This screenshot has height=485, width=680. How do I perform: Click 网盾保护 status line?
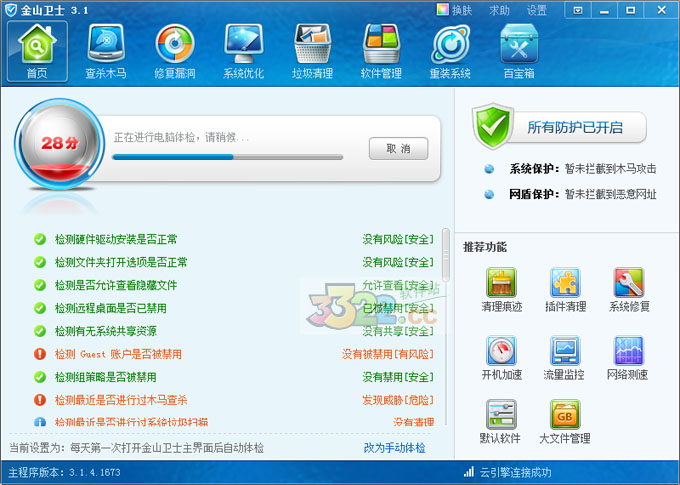(x=582, y=194)
